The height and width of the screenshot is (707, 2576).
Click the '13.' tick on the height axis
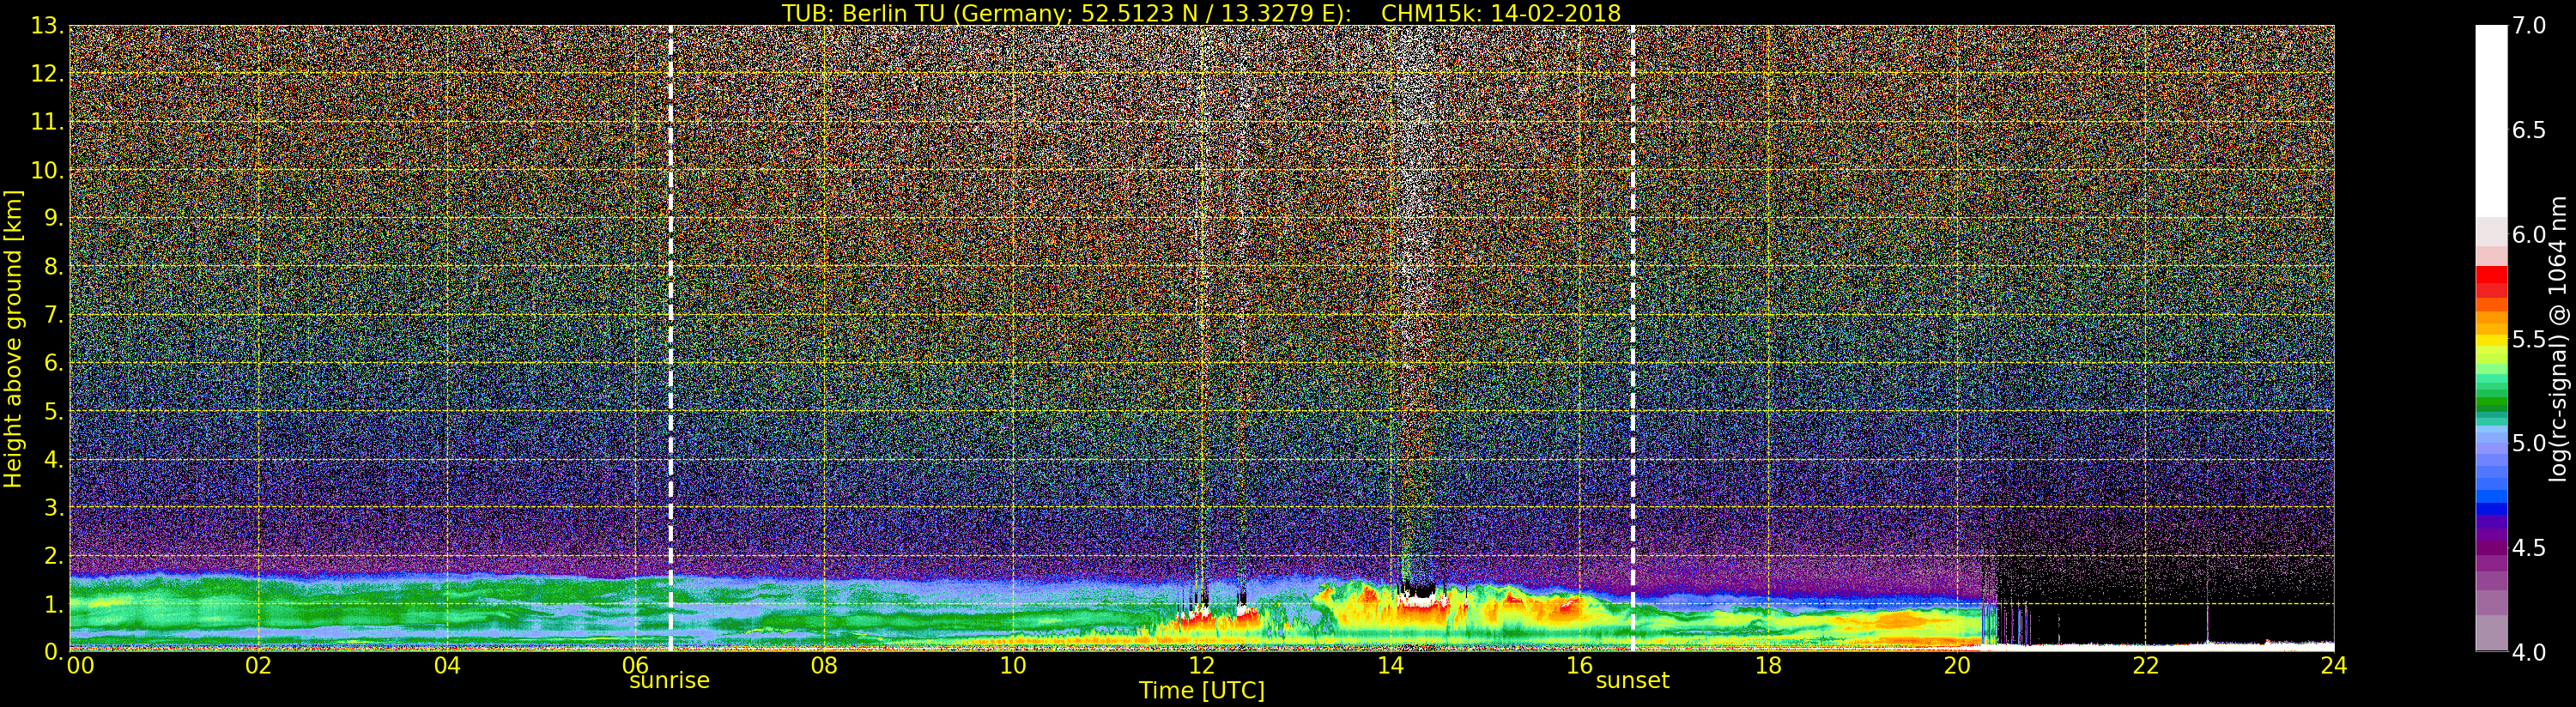(x=47, y=26)
